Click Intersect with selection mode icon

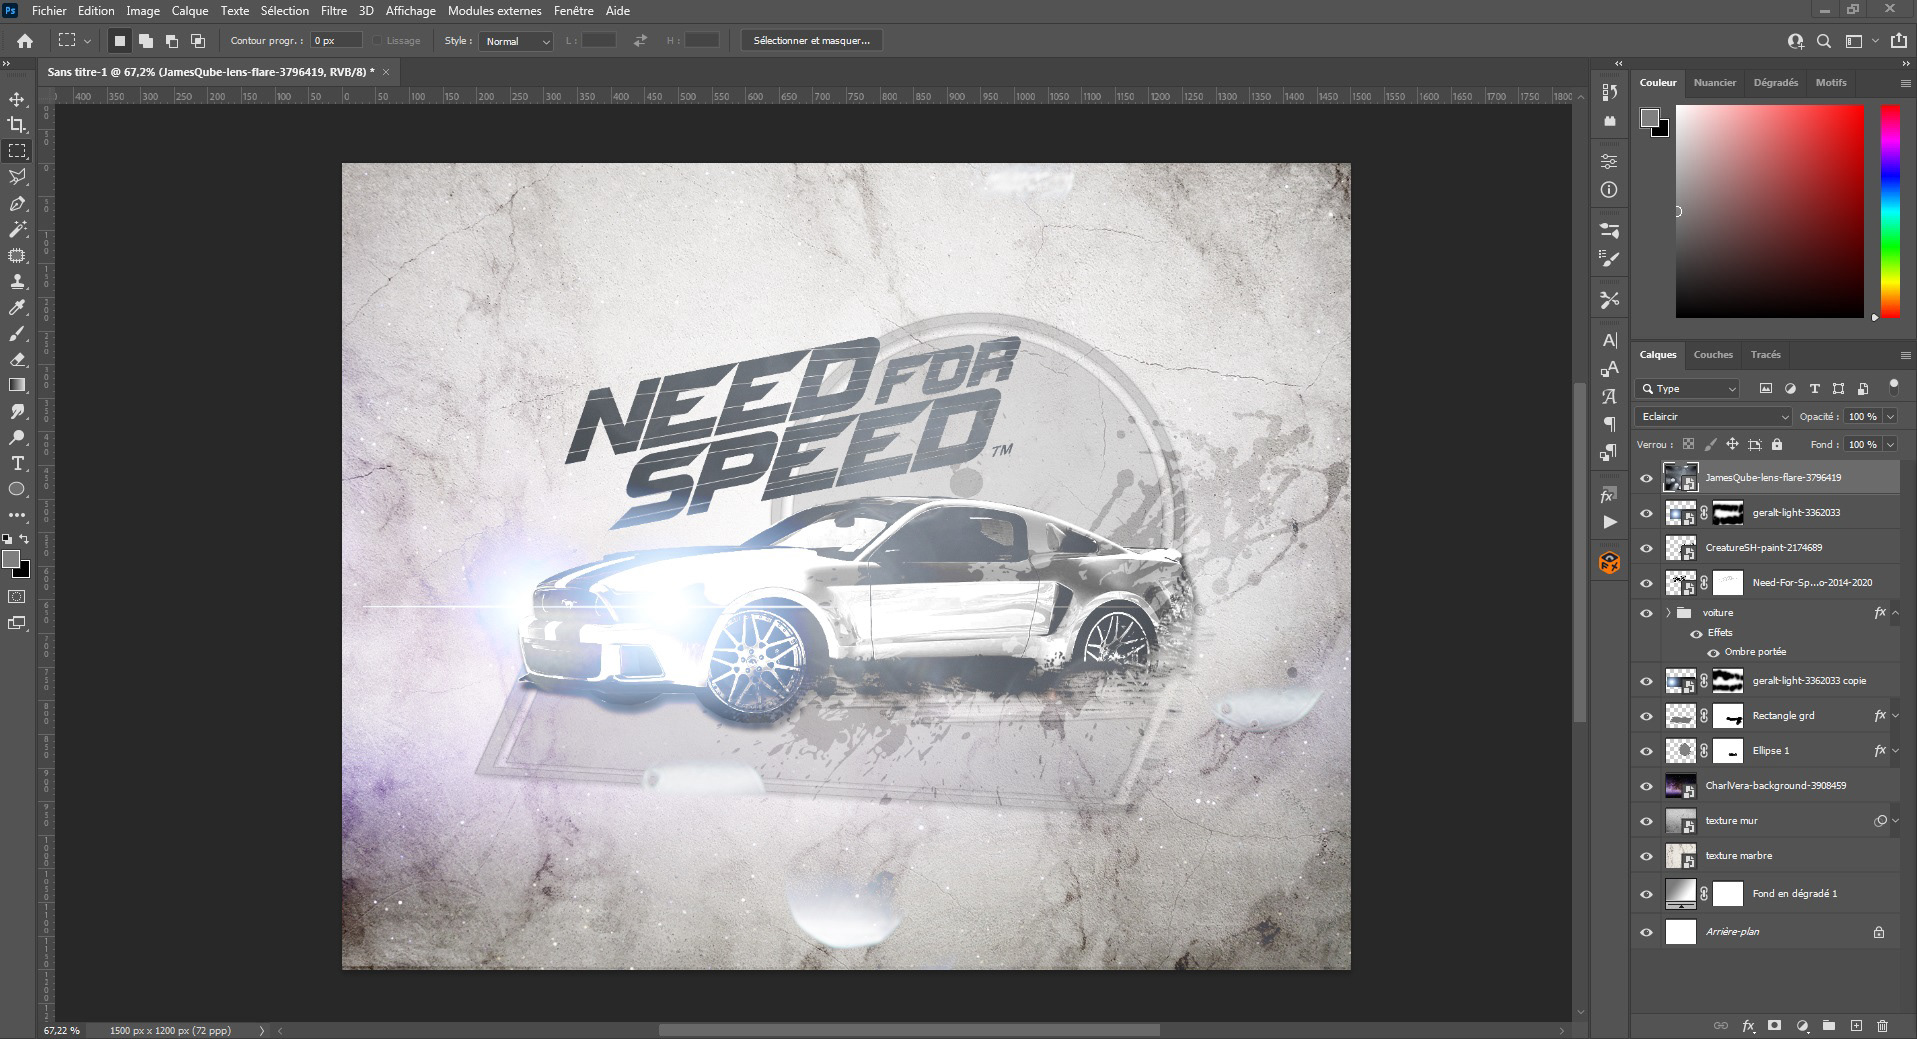pos(198,41)
